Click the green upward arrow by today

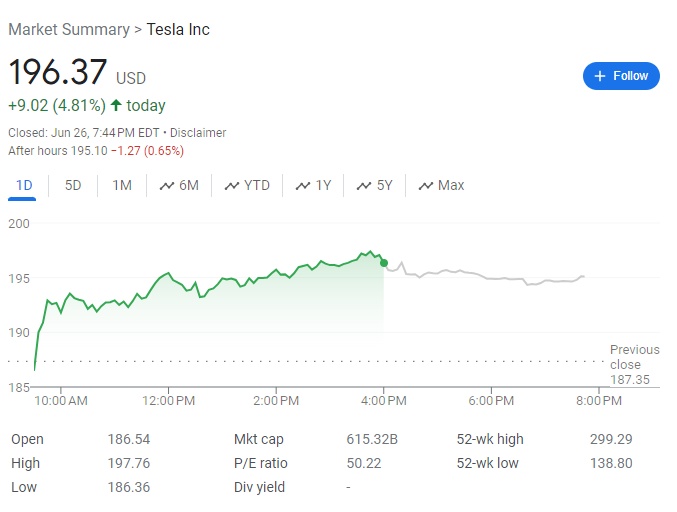[x=116, y=105]
